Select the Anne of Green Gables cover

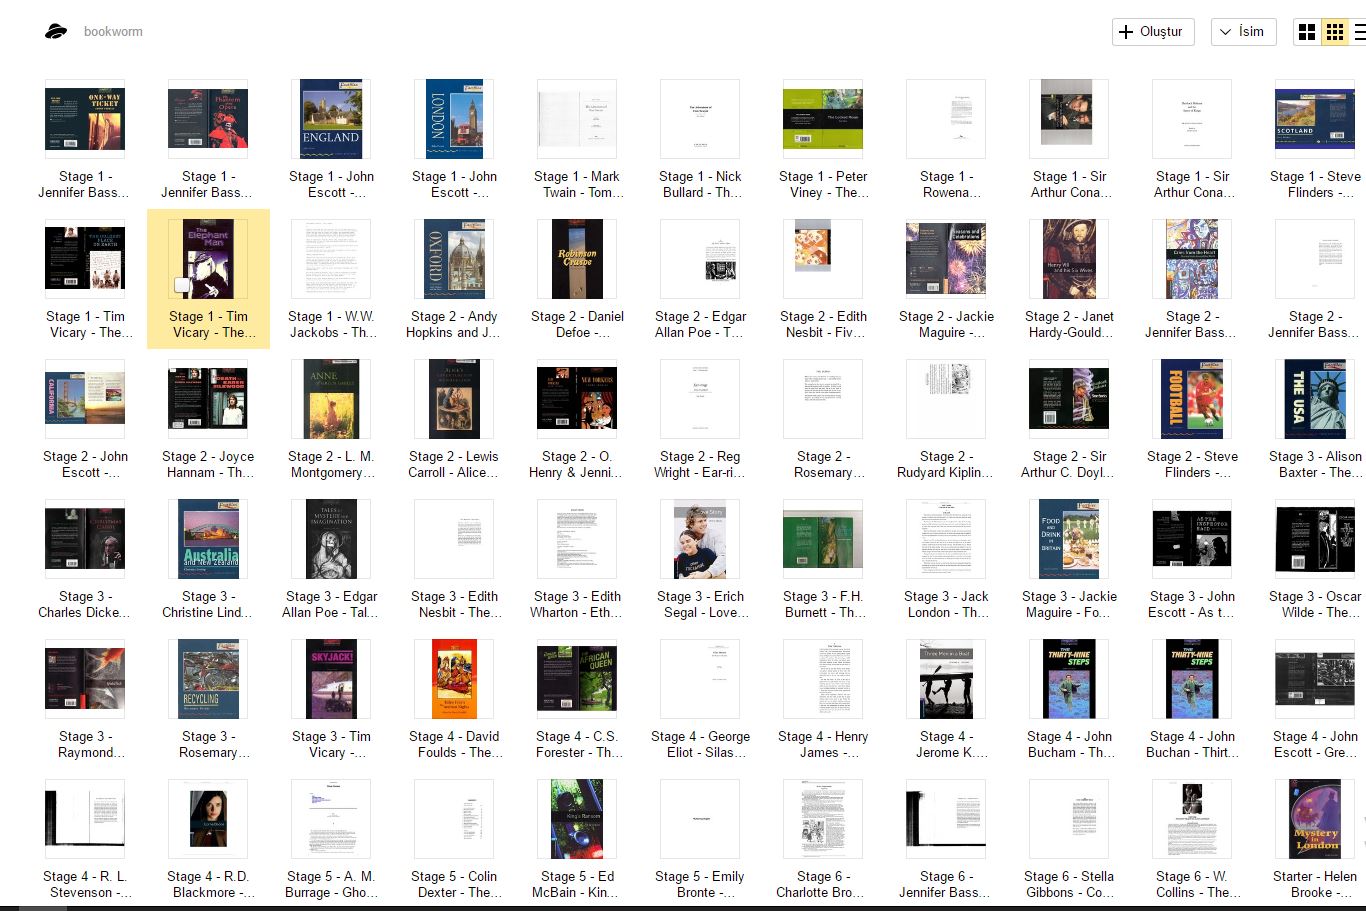(x=331, y=399)
